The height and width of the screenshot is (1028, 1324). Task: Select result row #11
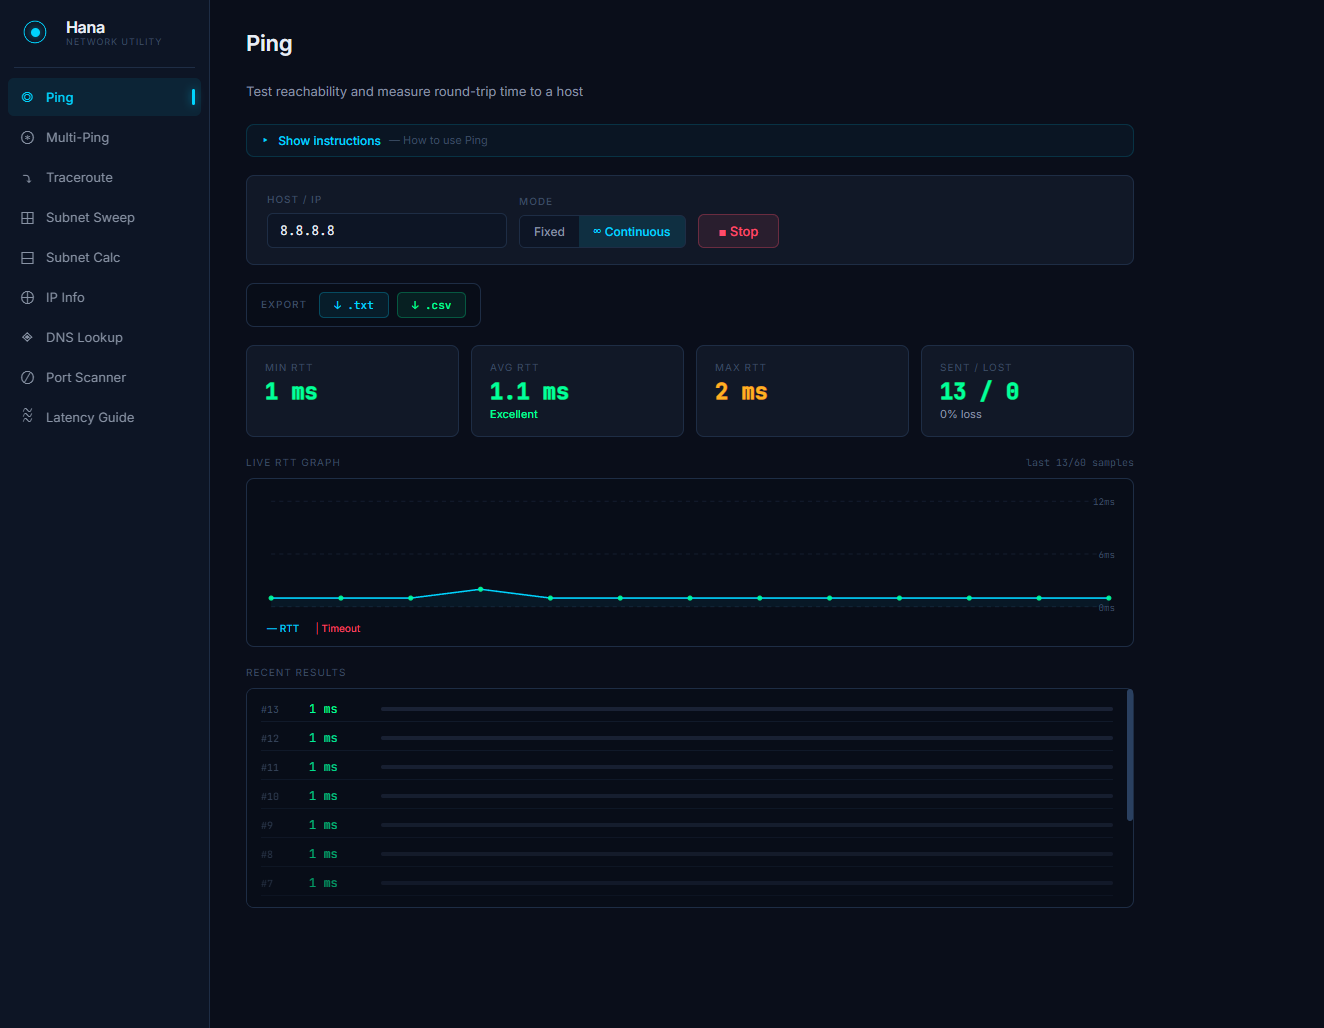click(x=687, y=767)
